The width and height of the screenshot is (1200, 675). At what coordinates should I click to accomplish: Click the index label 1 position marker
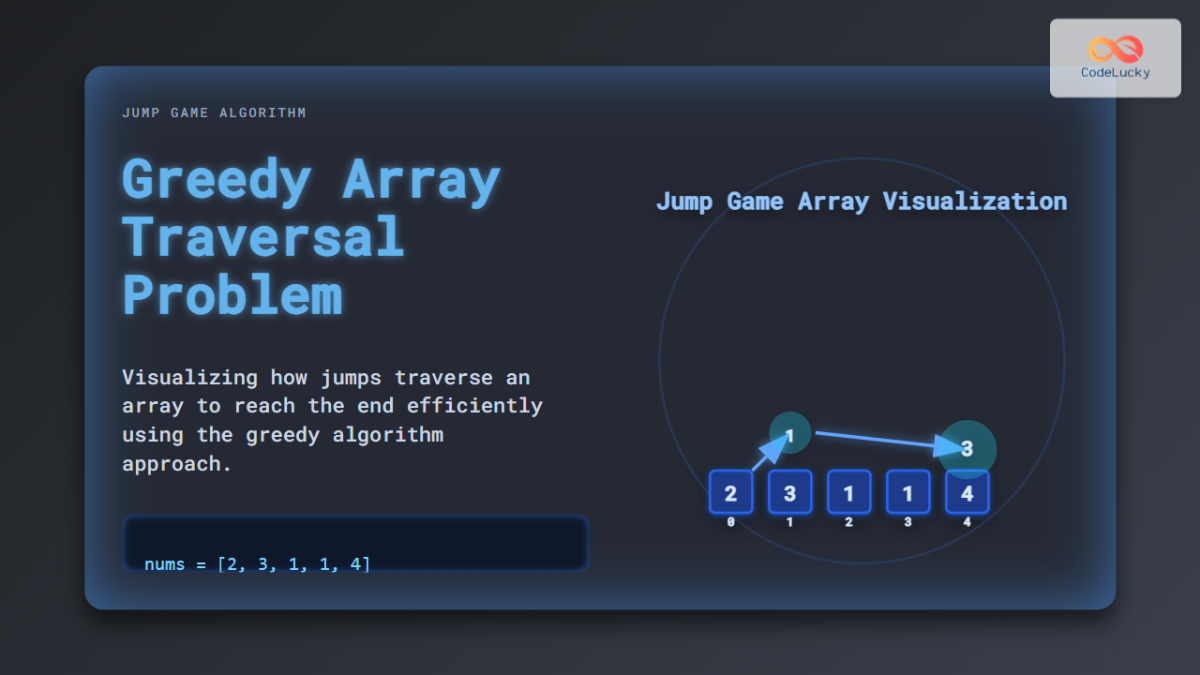tap(789, 521)
